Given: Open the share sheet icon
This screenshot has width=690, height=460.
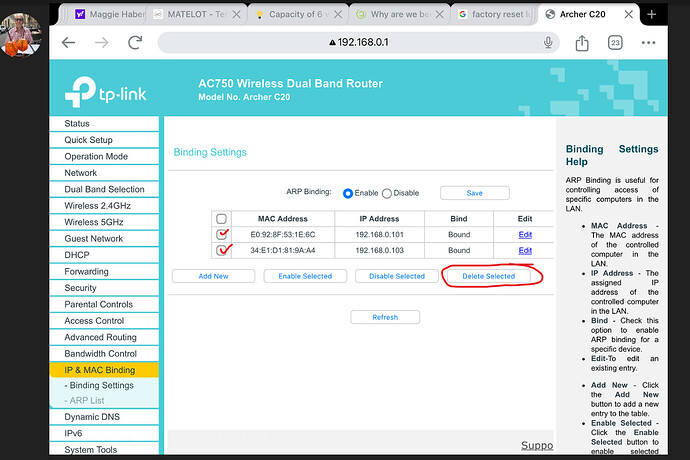Looking at the screenshot, I should (x=582, y=43).
